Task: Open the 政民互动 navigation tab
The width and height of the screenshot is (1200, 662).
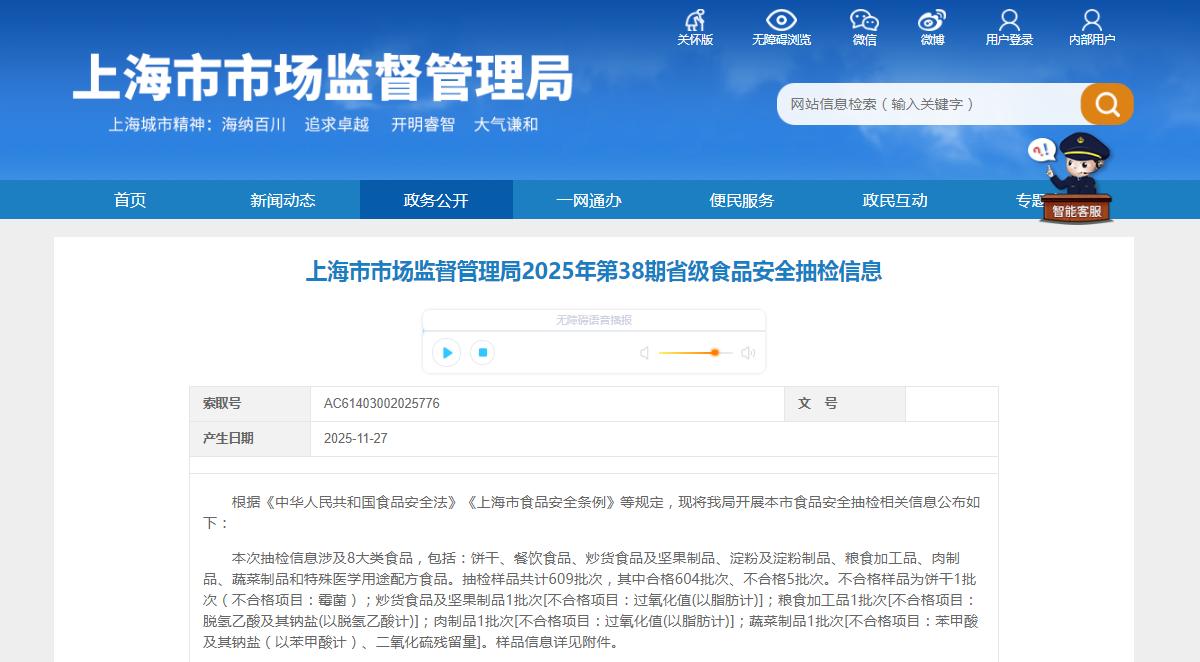Action: pos(895,200)
